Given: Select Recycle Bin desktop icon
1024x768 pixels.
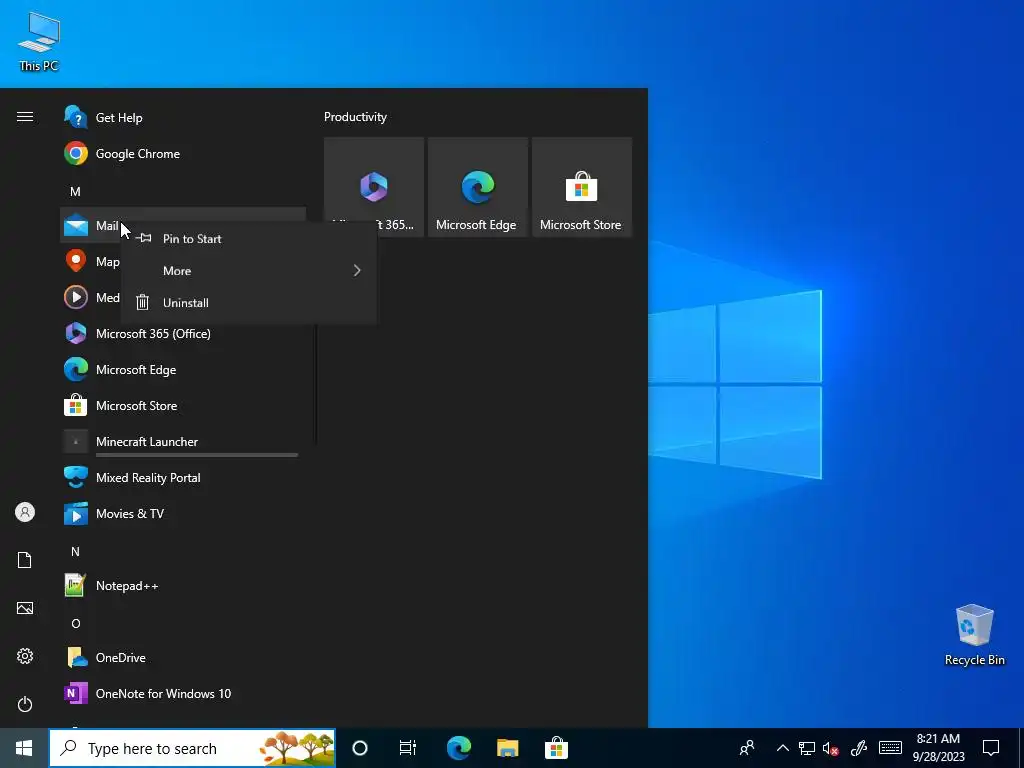Looking at the screenshot, I should coord(974,635).
